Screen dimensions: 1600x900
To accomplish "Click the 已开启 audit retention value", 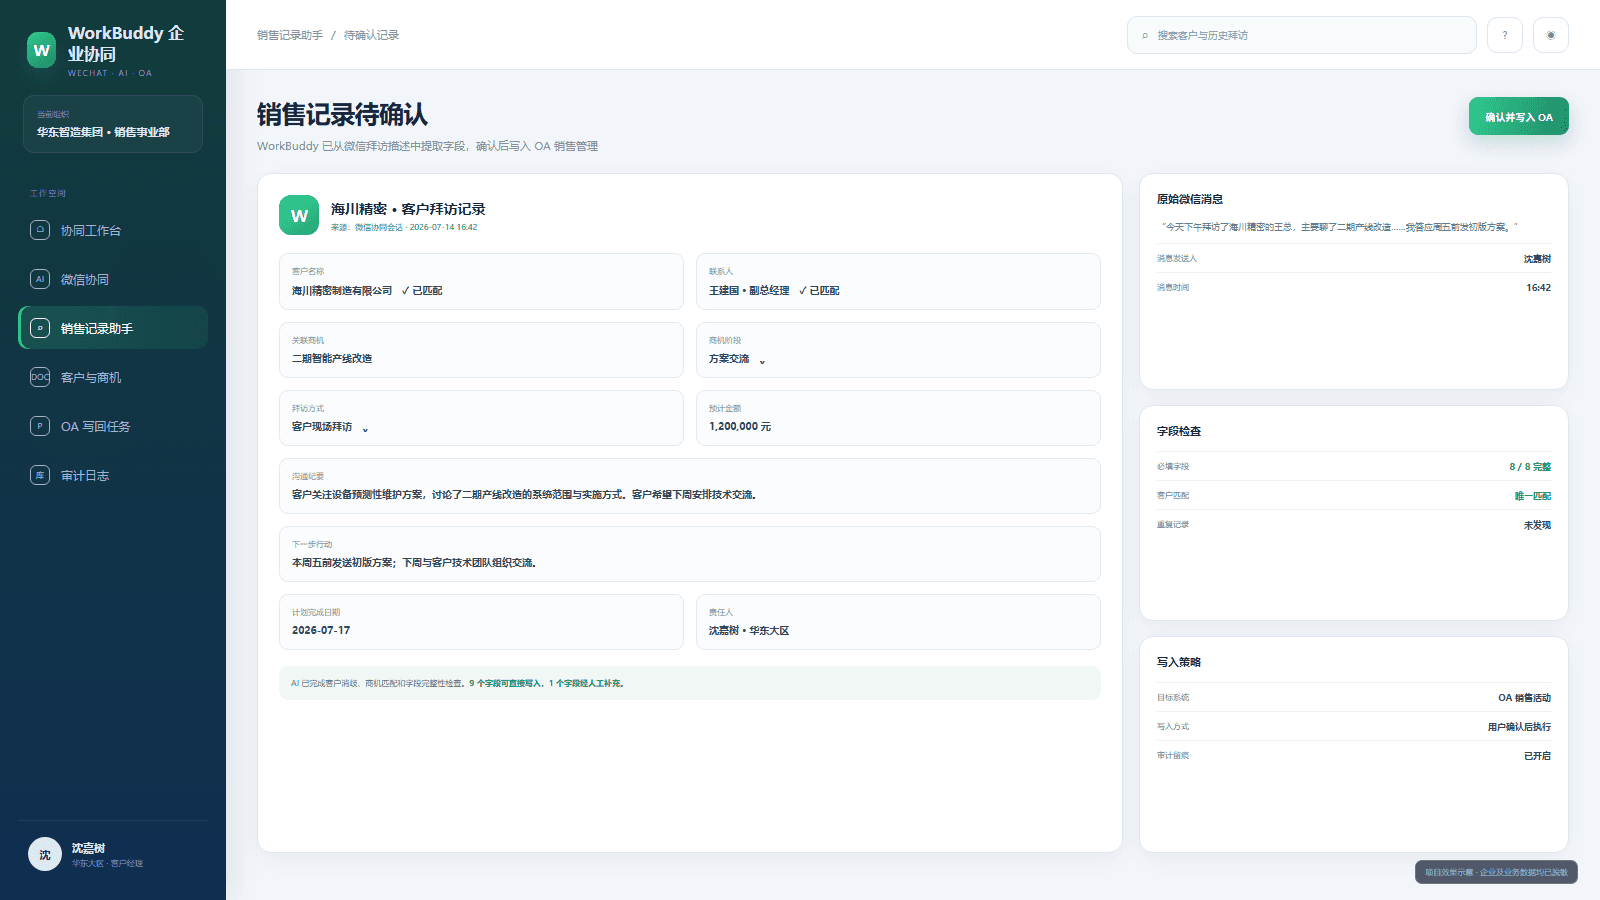I will [1537, 756].
